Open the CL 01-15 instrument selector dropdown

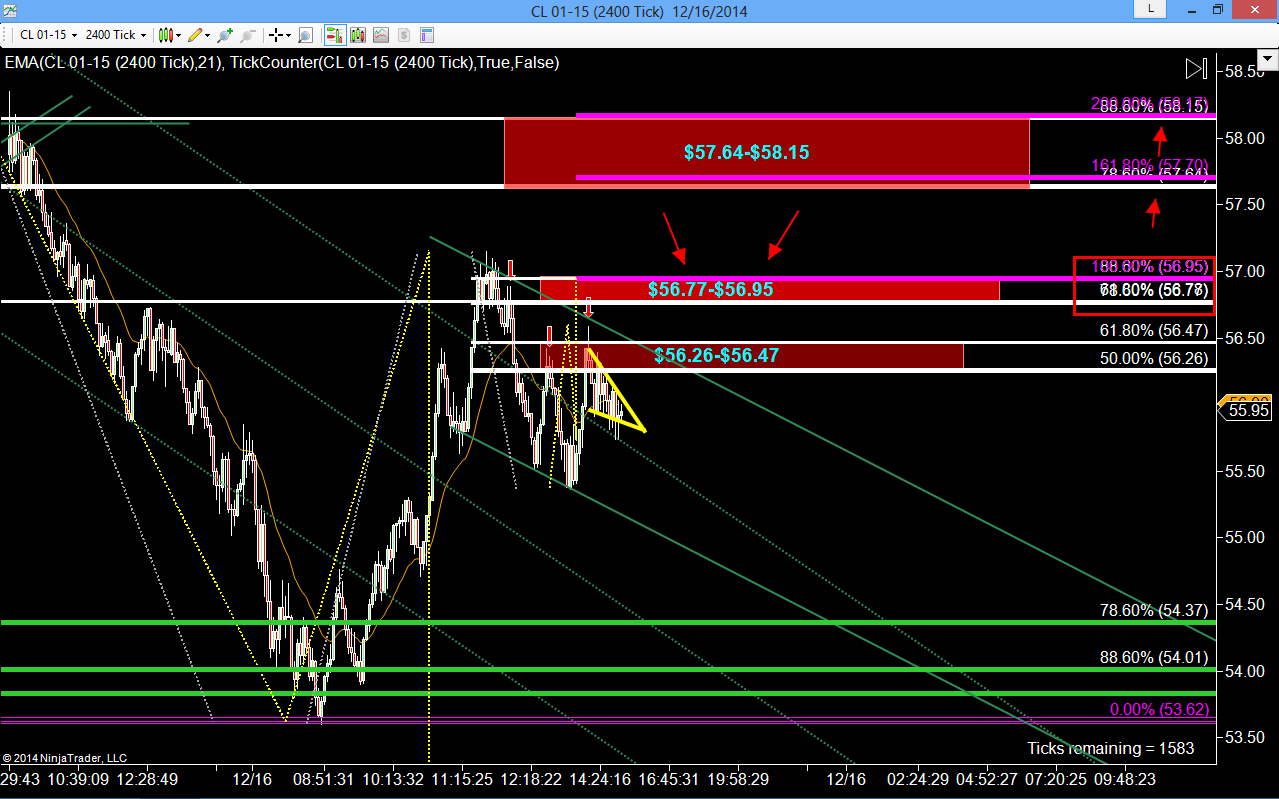click(47, 35)
